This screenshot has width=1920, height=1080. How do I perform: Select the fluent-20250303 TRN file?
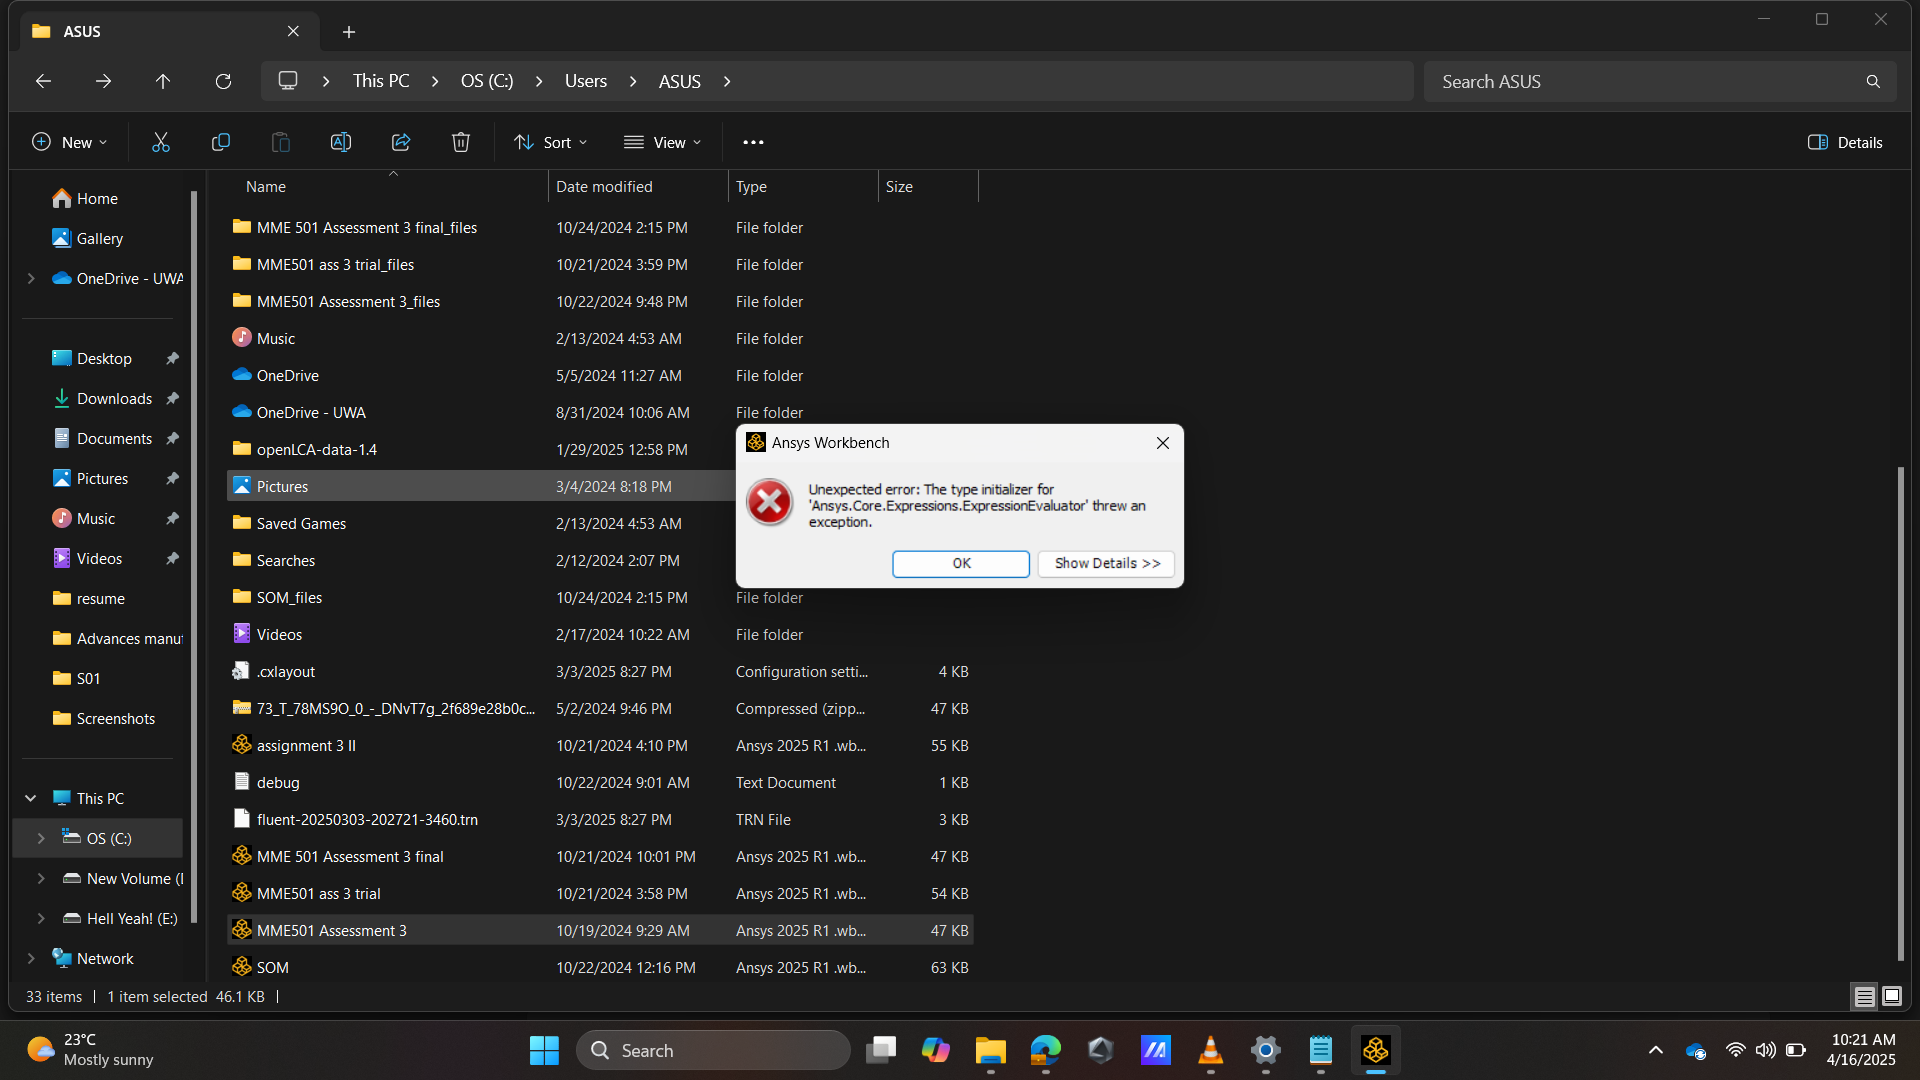(x=600, y=819)
